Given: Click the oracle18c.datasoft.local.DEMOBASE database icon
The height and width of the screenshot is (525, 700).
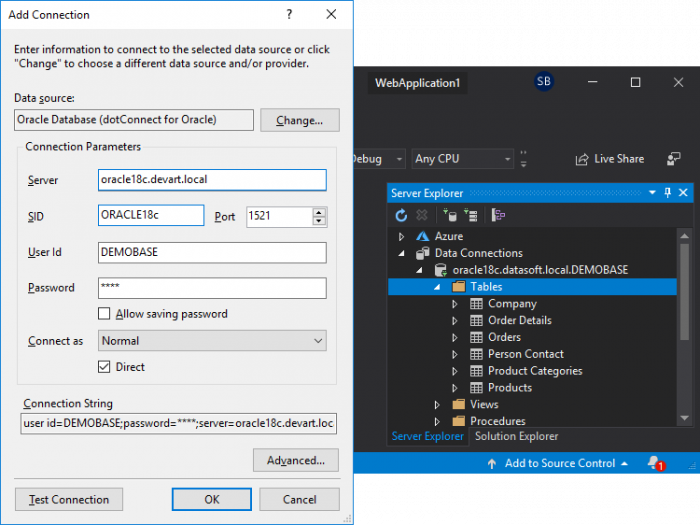Looking at the screenshot, I should point(441,270).
